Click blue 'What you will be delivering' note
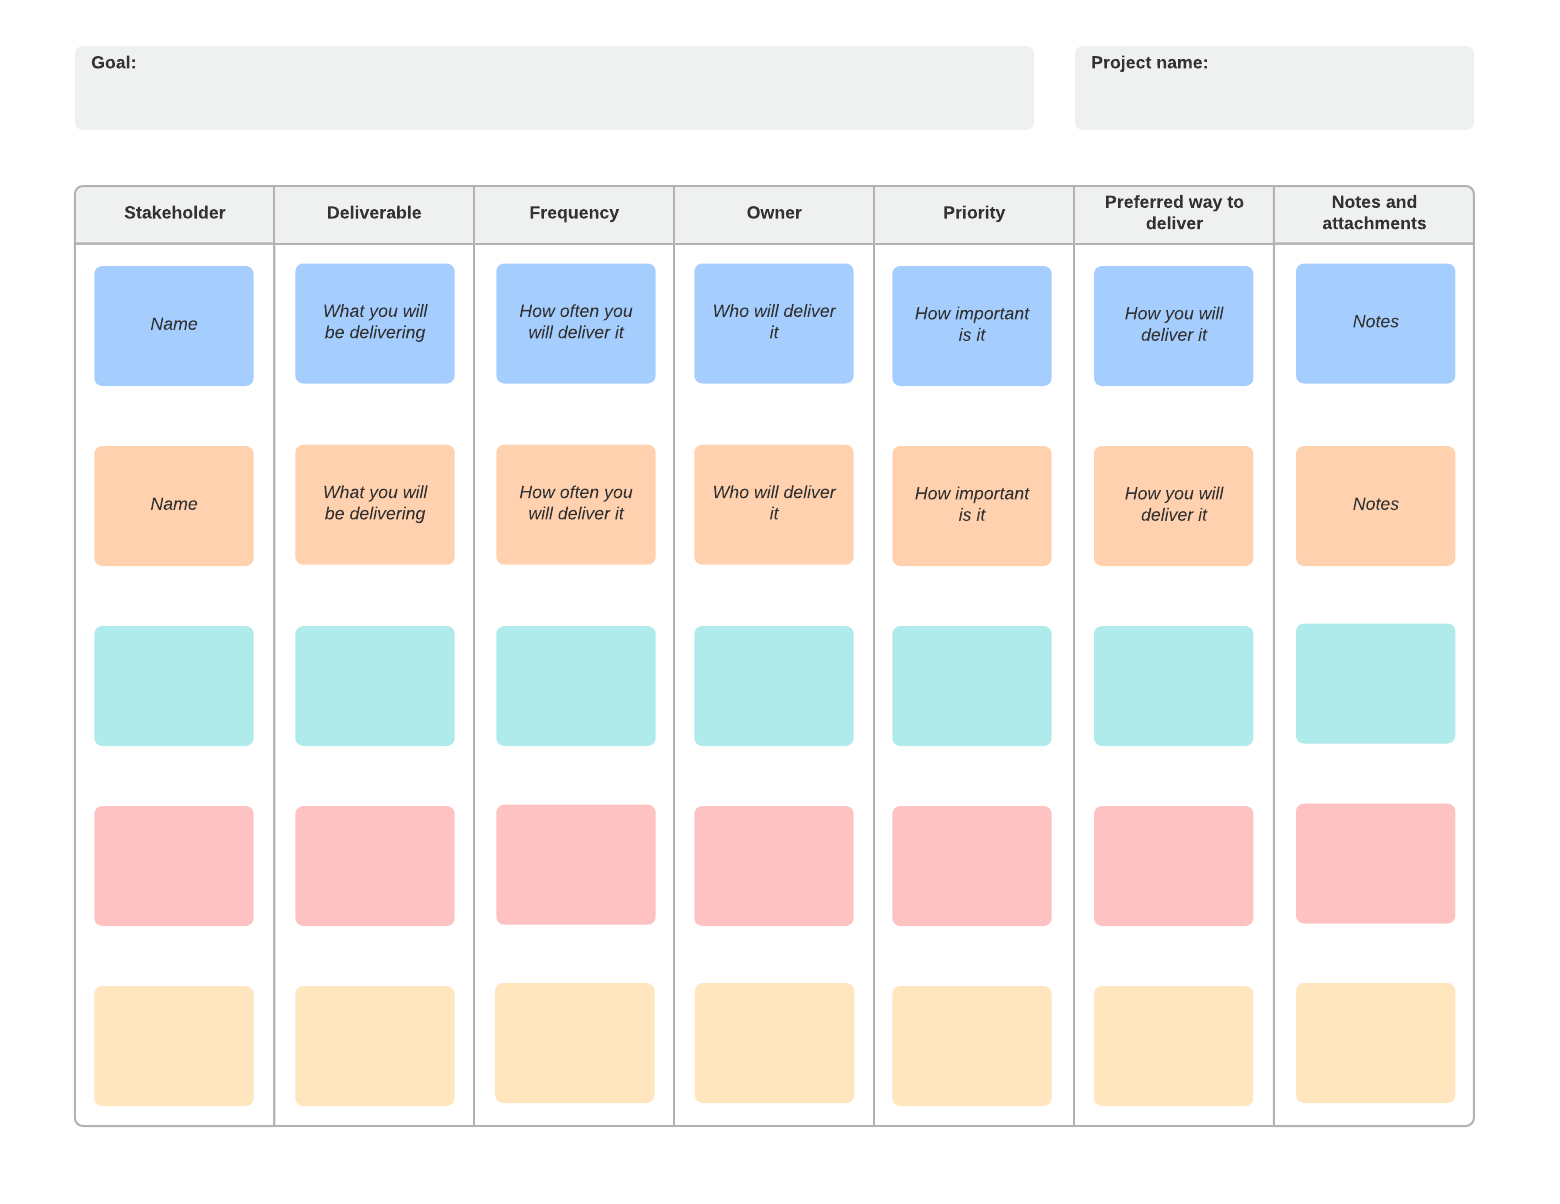 tap(375, 323)
